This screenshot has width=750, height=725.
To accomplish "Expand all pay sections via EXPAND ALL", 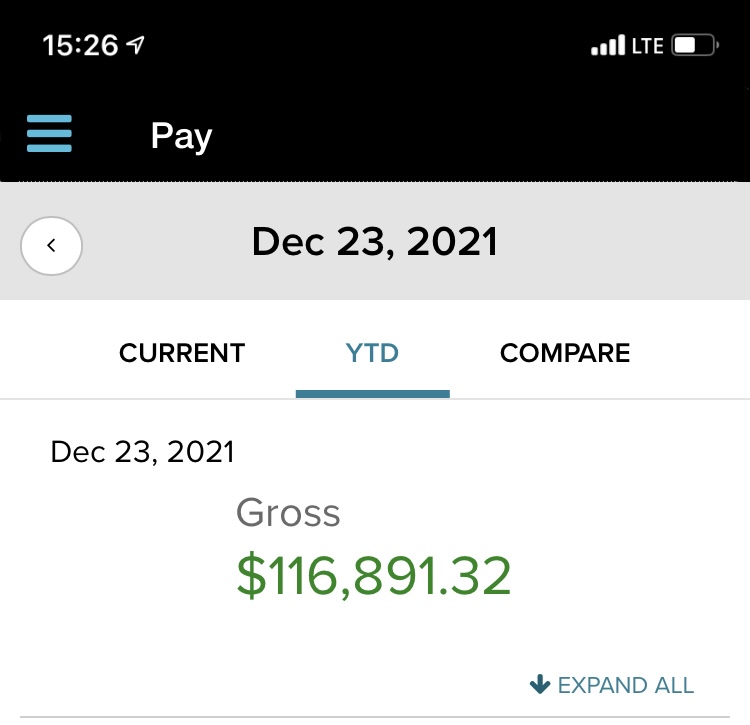I will click(x=625, y=685).
